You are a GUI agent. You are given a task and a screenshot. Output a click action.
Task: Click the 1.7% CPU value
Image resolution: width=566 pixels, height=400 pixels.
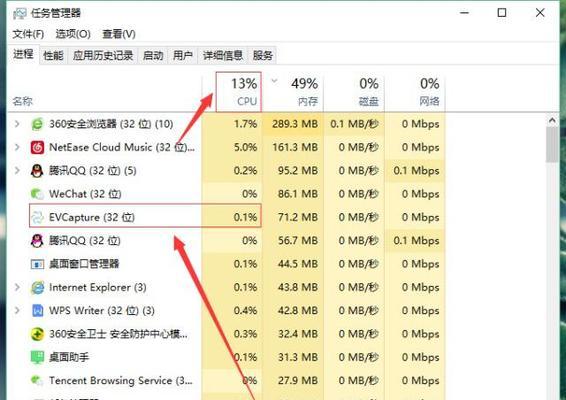[x=245, y=124]
